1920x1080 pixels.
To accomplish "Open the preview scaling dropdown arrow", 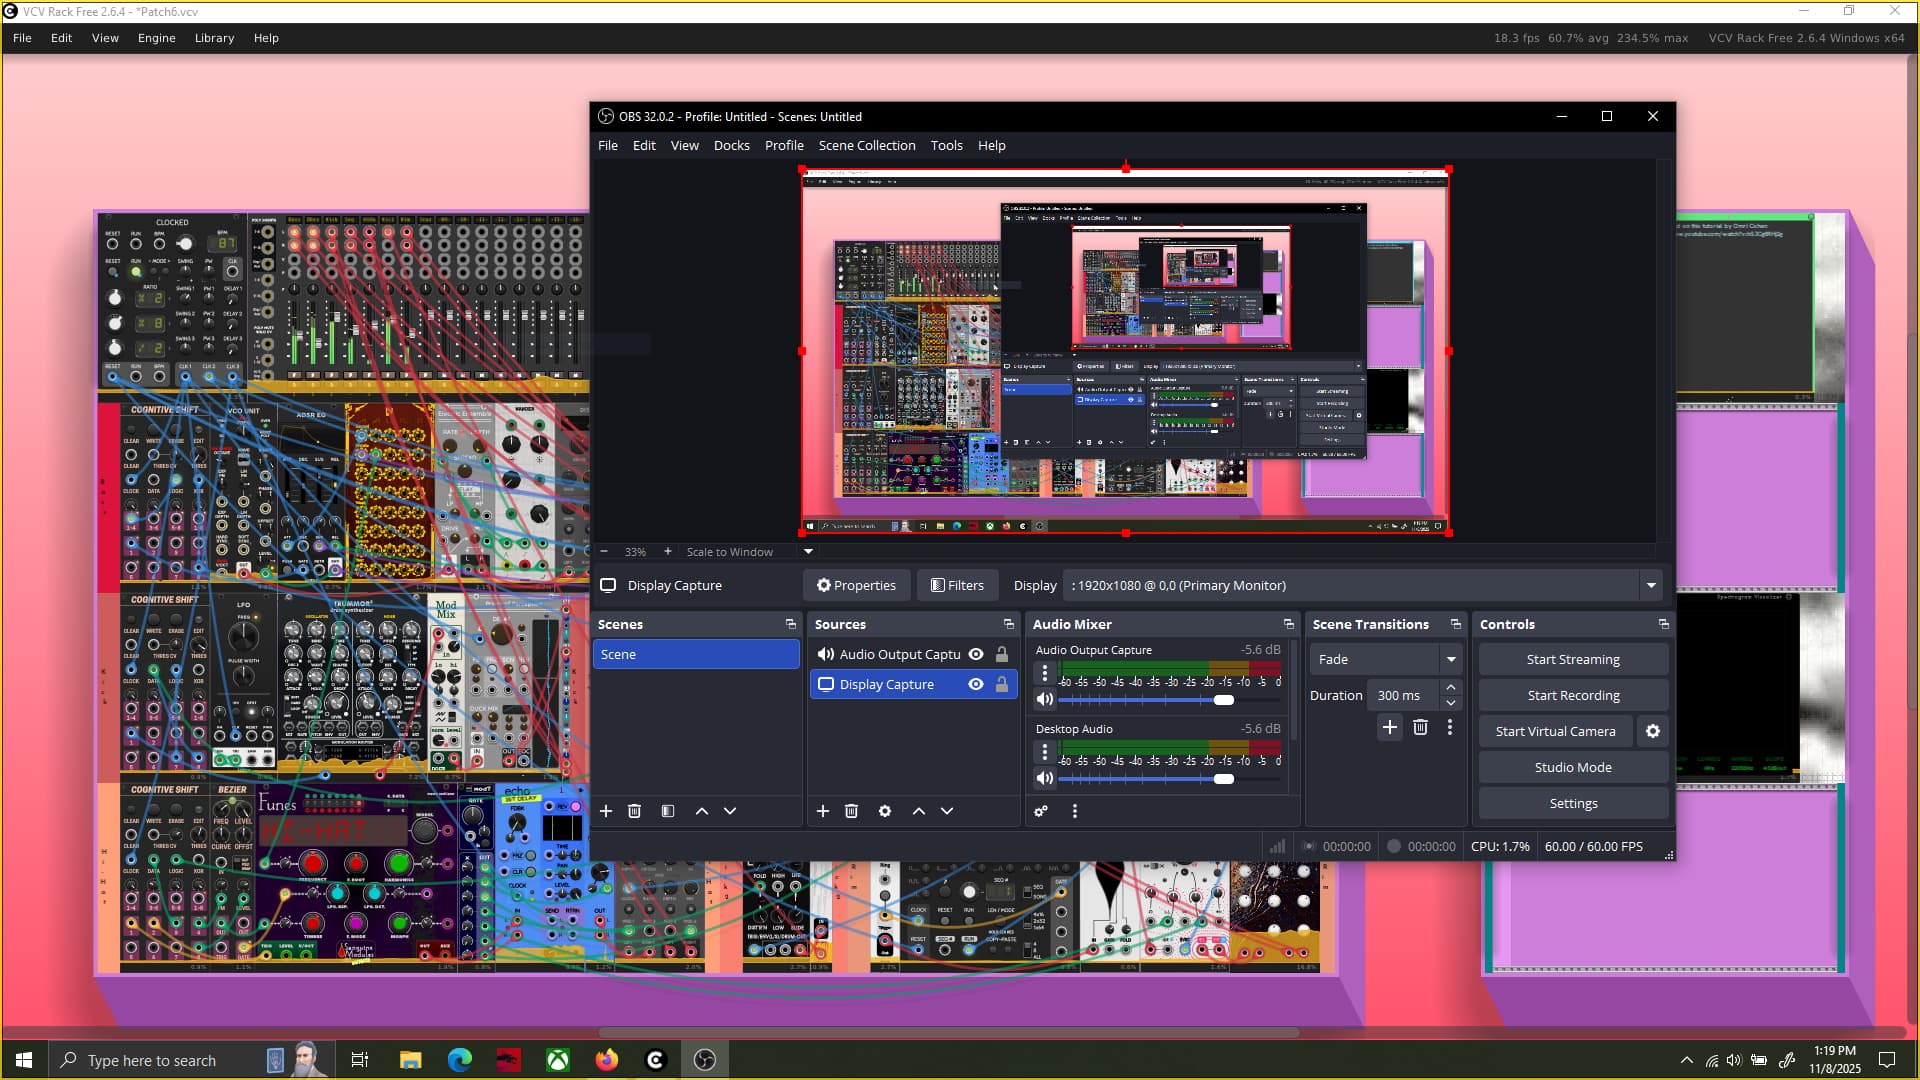I will point(808,551).
